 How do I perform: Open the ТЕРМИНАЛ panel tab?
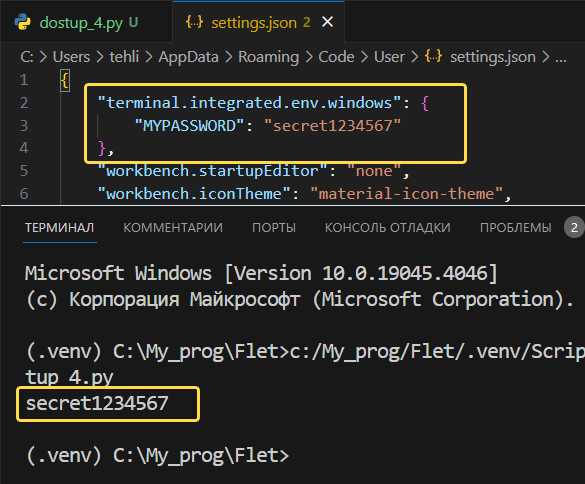60,227
